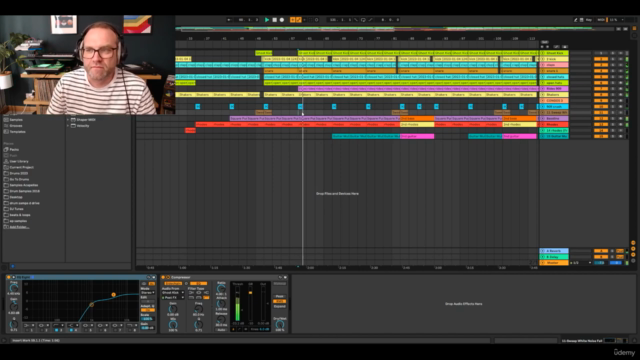Viewport: 640px width, 360px height.
Task: Select RMS mode in Compressor
Action: (280, 301)
